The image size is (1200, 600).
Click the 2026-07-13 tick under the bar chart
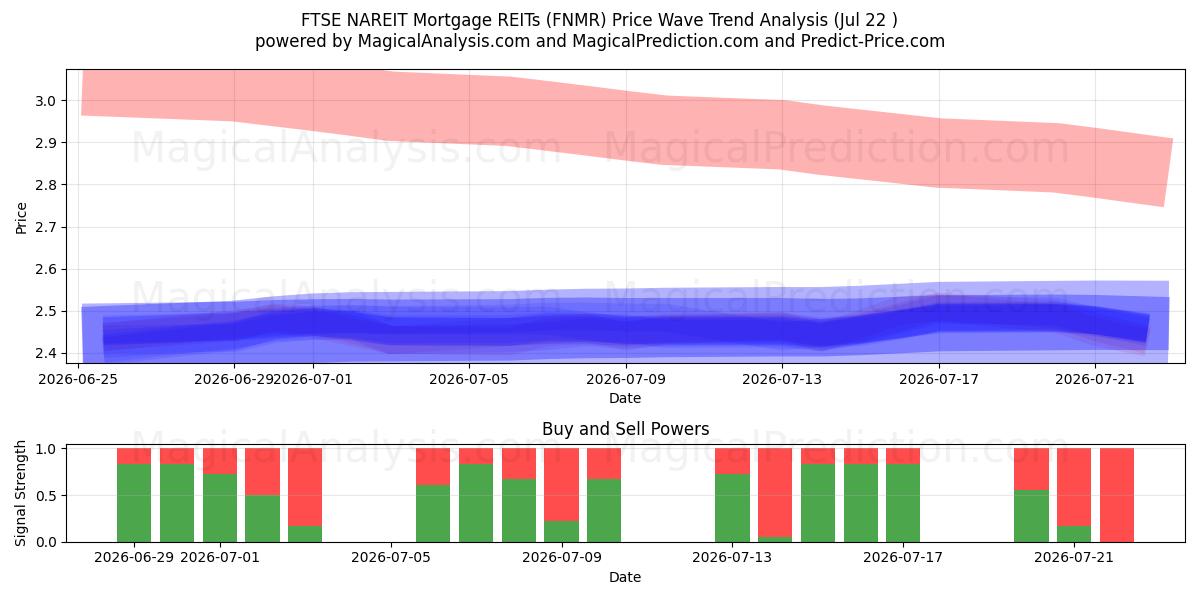(733, 558)
